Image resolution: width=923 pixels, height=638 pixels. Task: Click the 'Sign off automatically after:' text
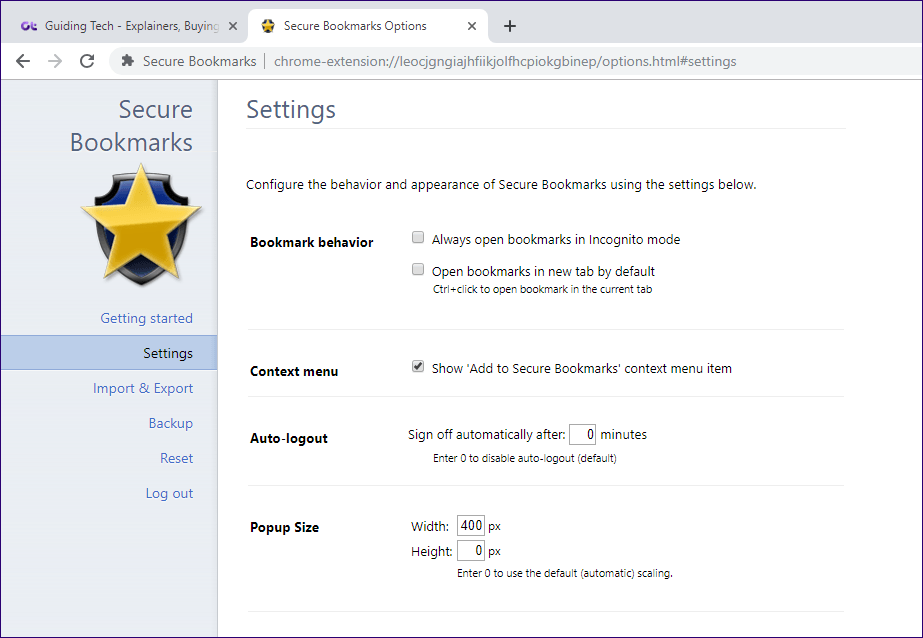pyautogui.click(x=486, y=435)
